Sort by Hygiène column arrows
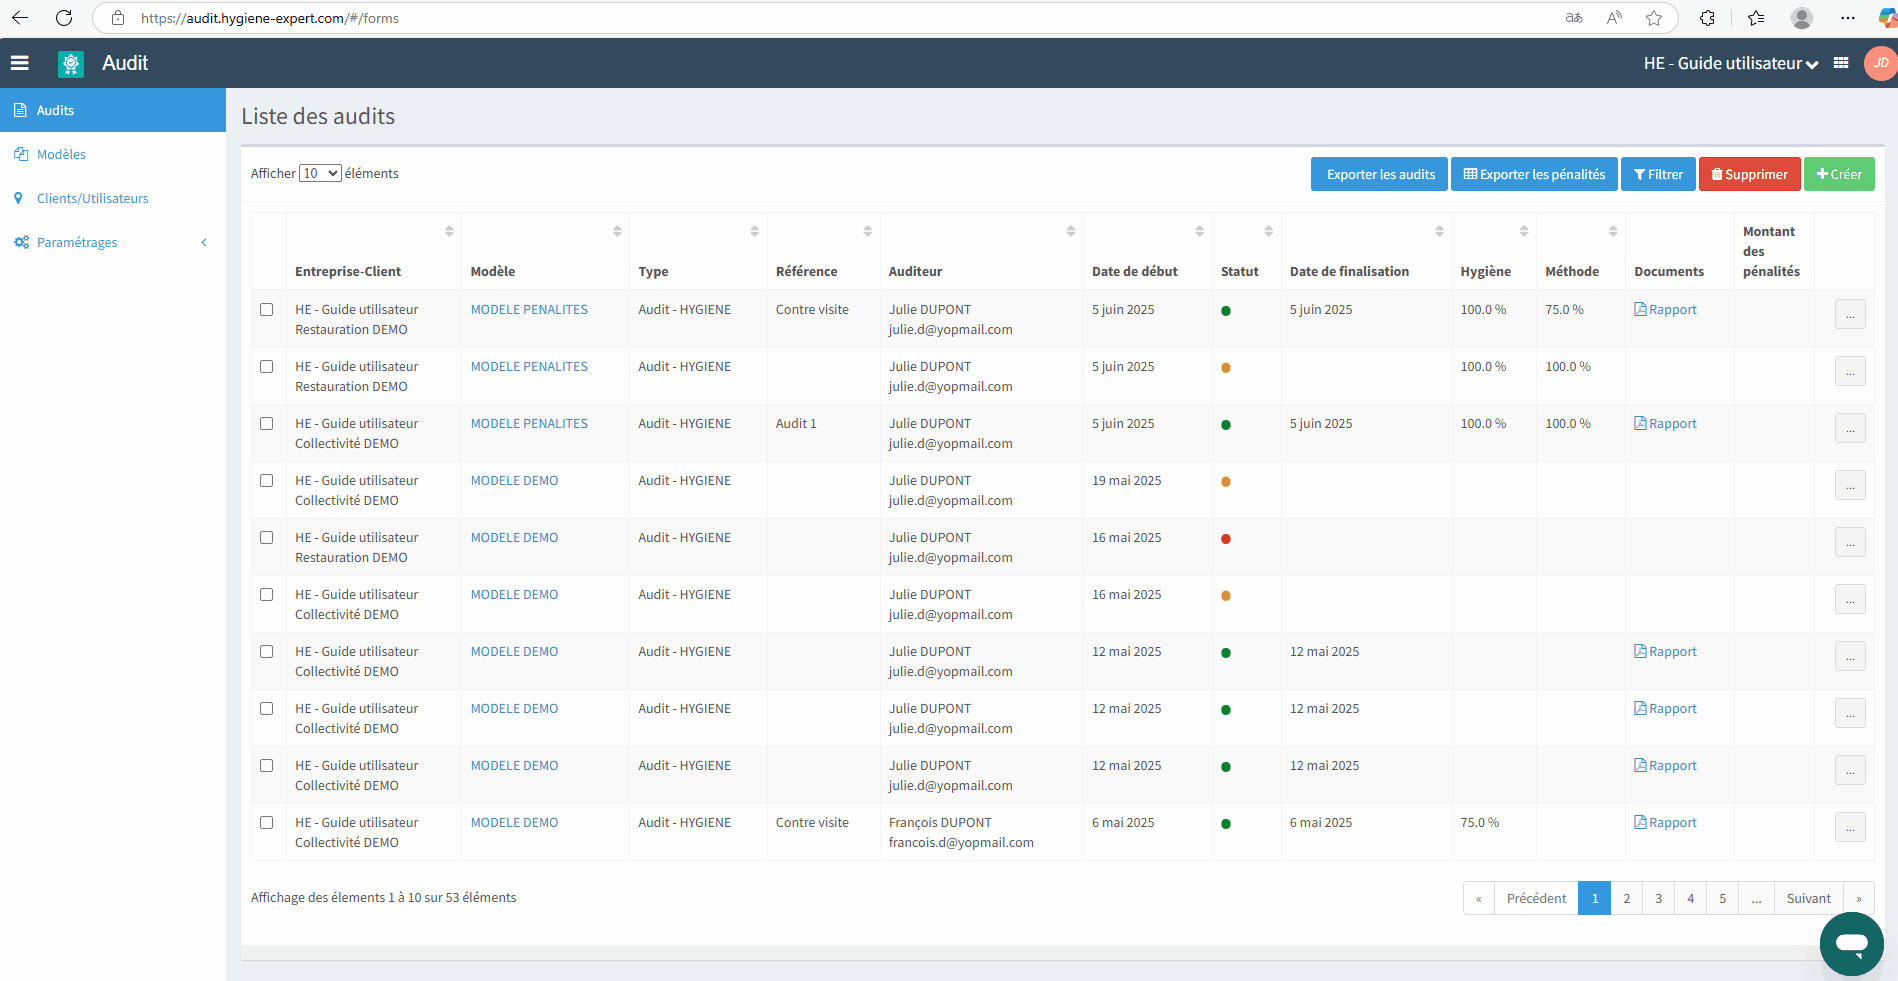 pos(1524,231)
